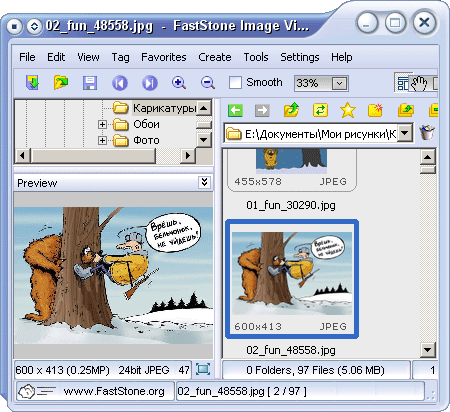Enable the Smooth checkbox
Image resolution: width=450 pixels, height=412 pixels.
coord(235,82)
